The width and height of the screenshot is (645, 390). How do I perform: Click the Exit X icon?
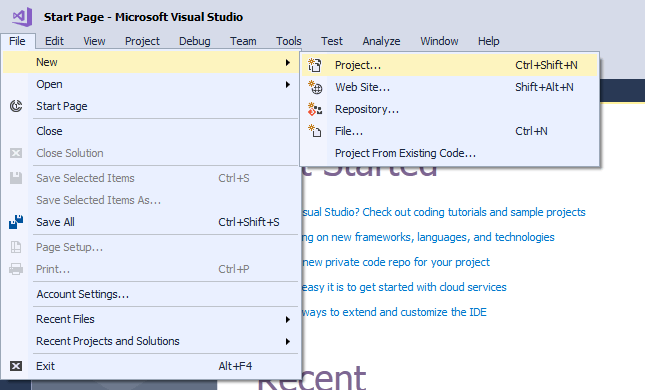16,366
